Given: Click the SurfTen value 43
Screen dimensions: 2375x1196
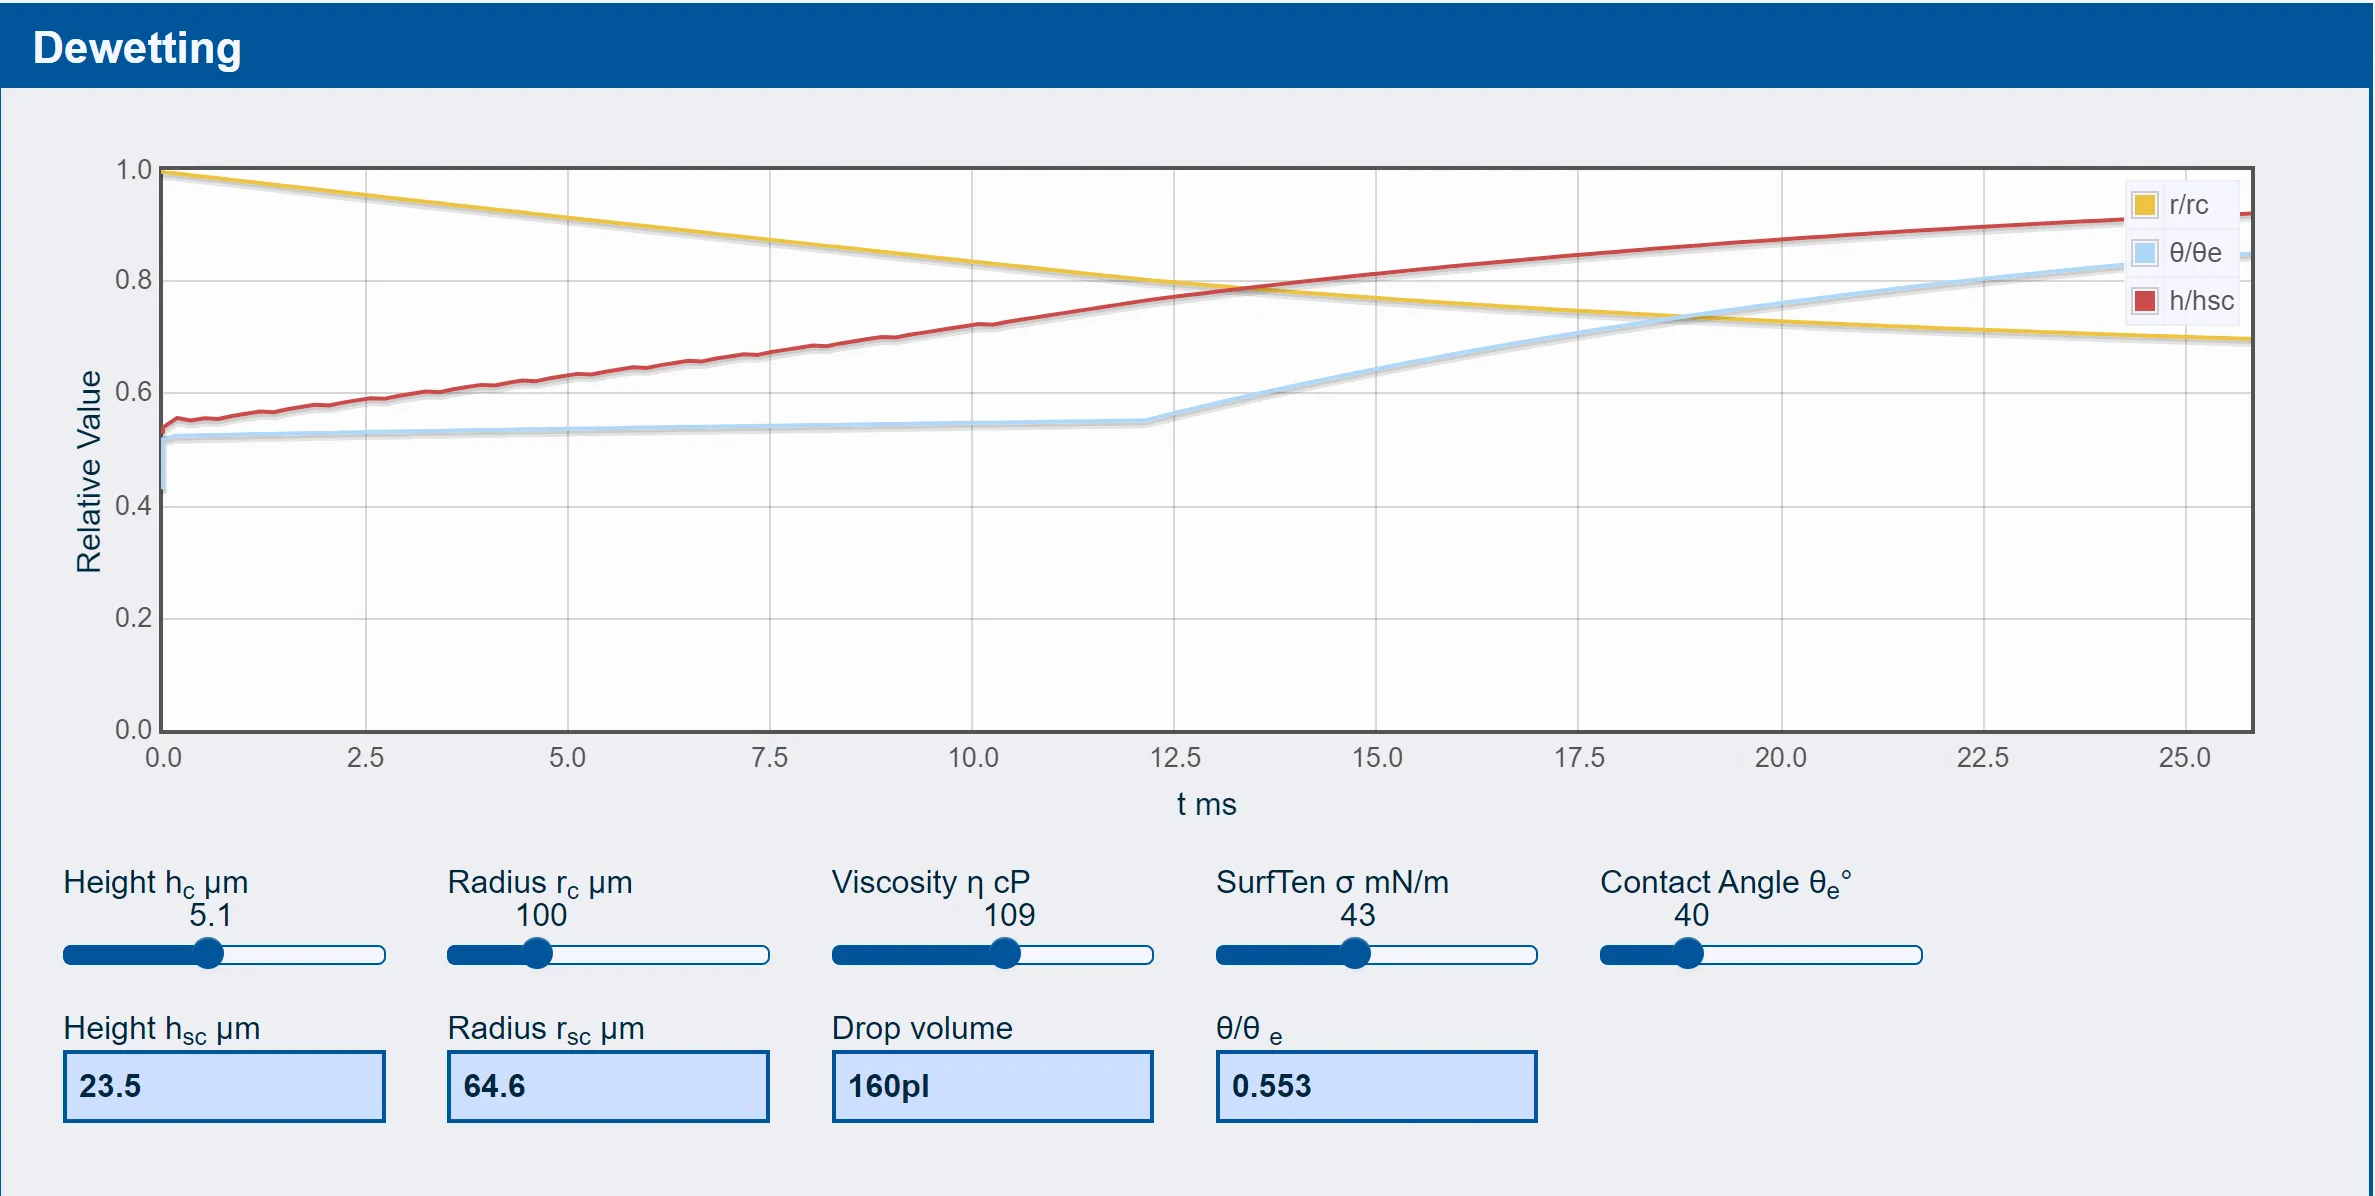Looking at the screenshot, I should click(x=1358, y=915).
